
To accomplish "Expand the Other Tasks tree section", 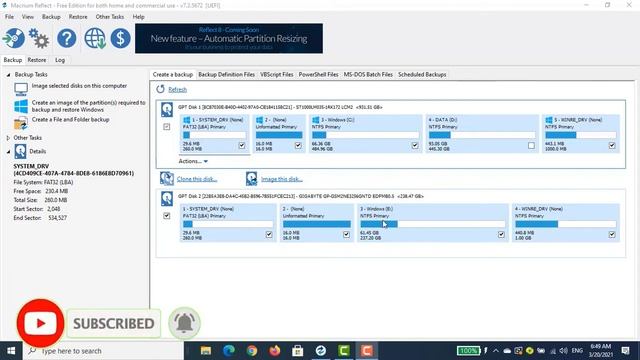I will click(8, 138).
